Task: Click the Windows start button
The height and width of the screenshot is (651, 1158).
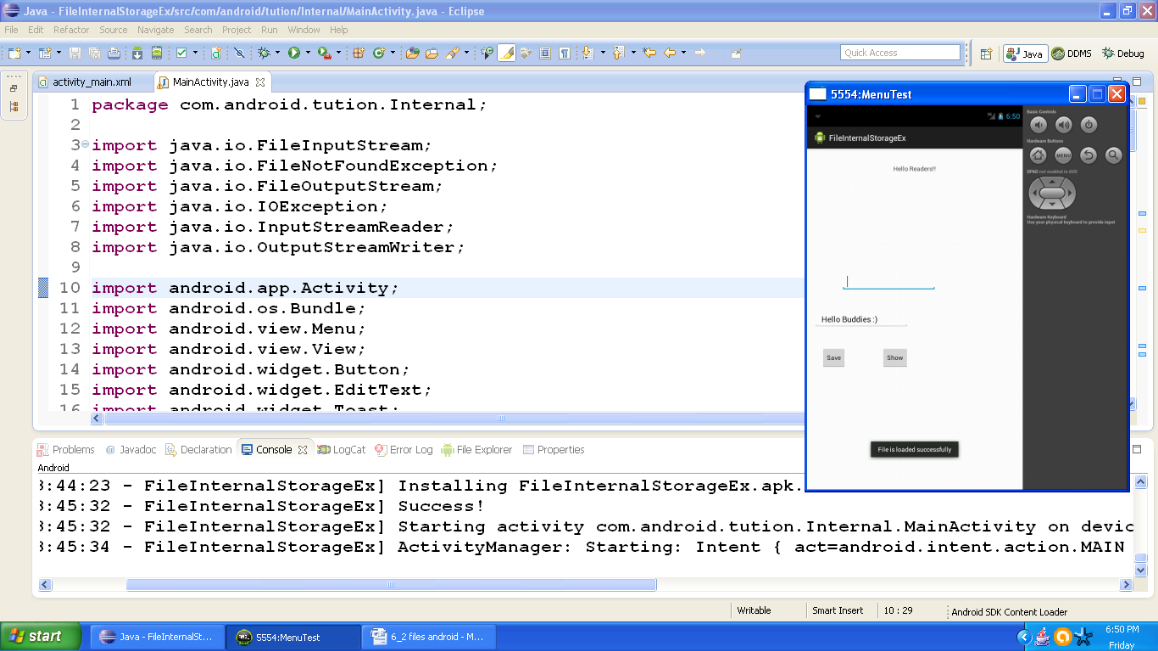Action: (x=41, y=636)
